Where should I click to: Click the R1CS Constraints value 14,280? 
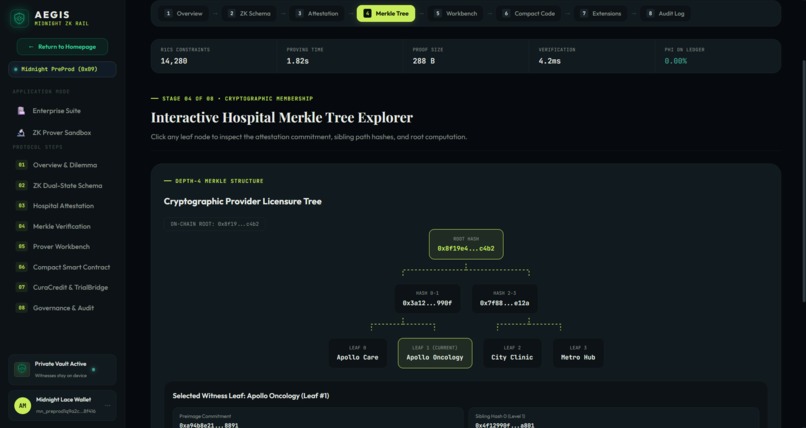coord(174,61)
